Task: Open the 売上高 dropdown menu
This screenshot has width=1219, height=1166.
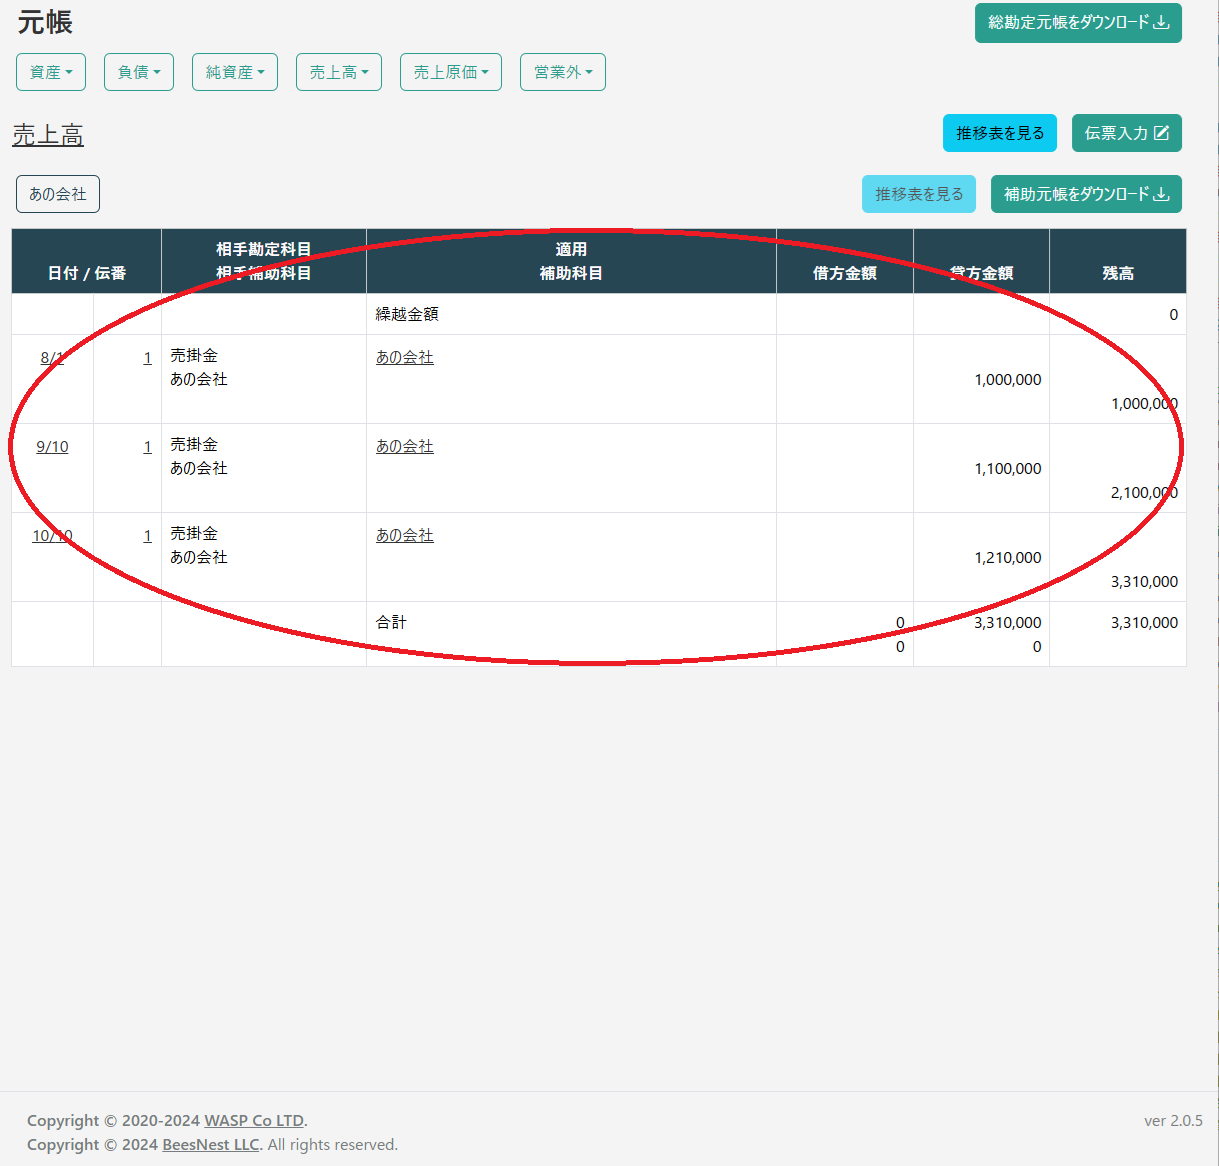Action: pos(339,72)
